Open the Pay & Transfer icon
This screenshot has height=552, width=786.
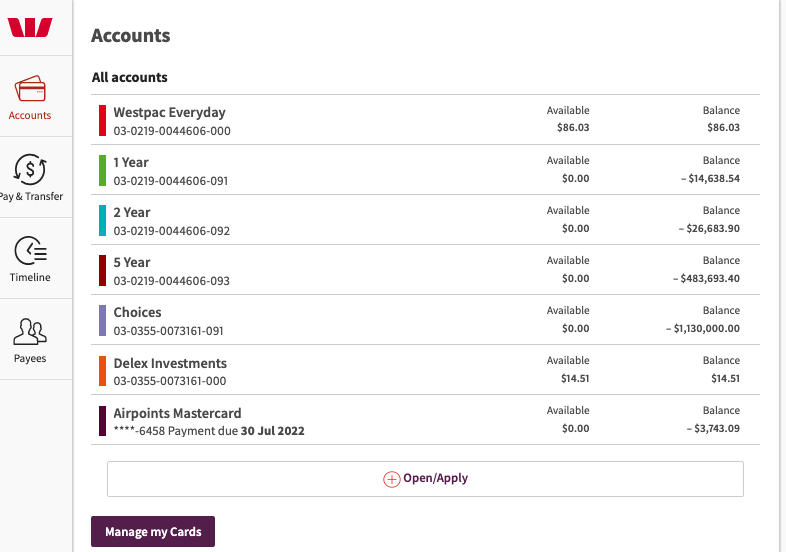pyautogui.click(x=30, y=169)
